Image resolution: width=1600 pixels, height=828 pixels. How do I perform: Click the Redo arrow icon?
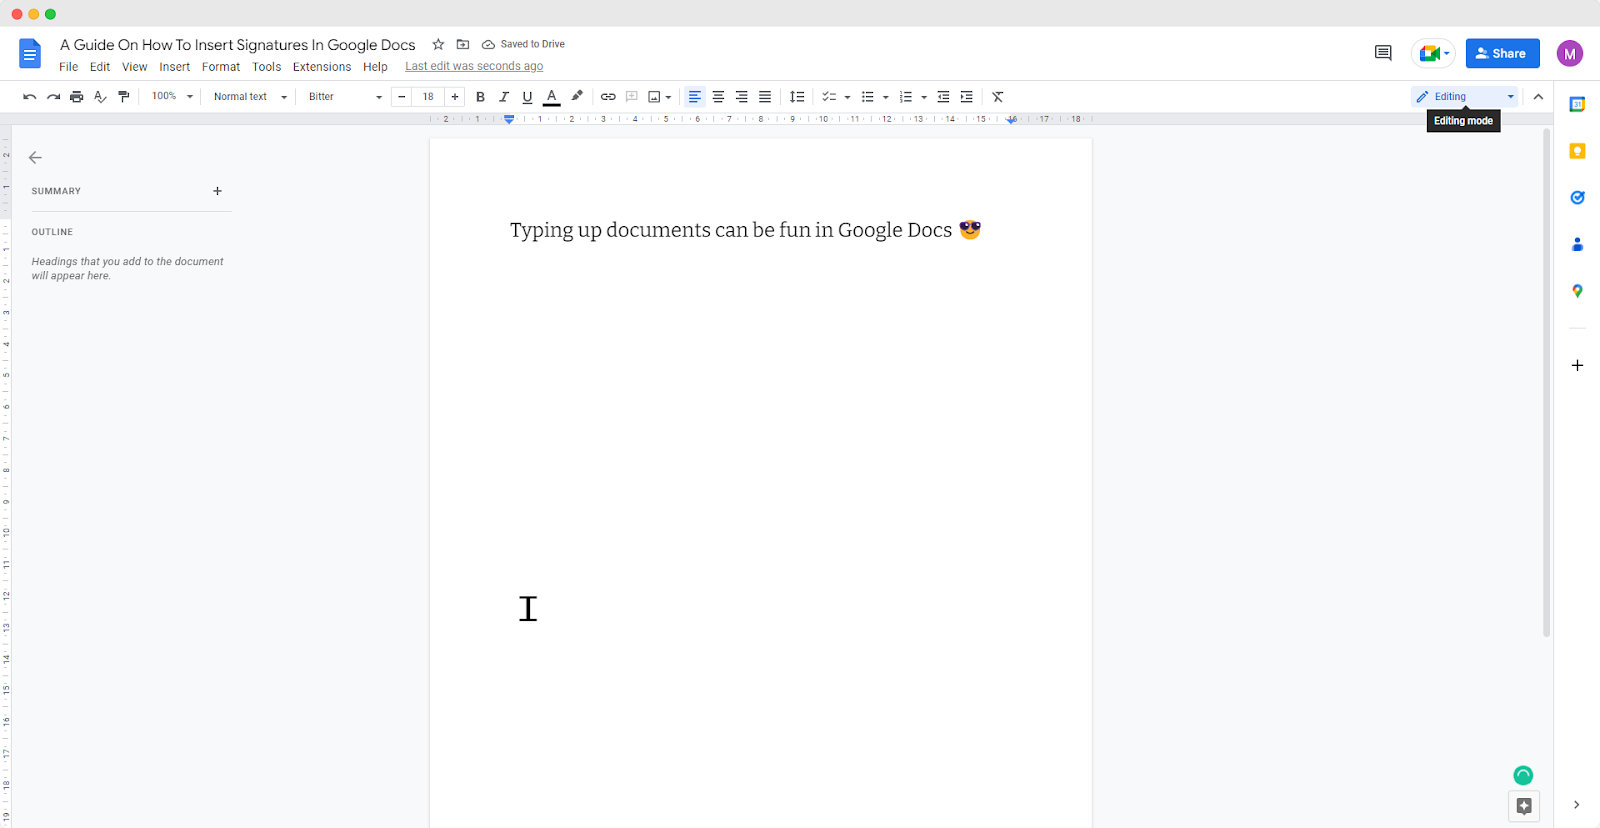tap(53, 97)
